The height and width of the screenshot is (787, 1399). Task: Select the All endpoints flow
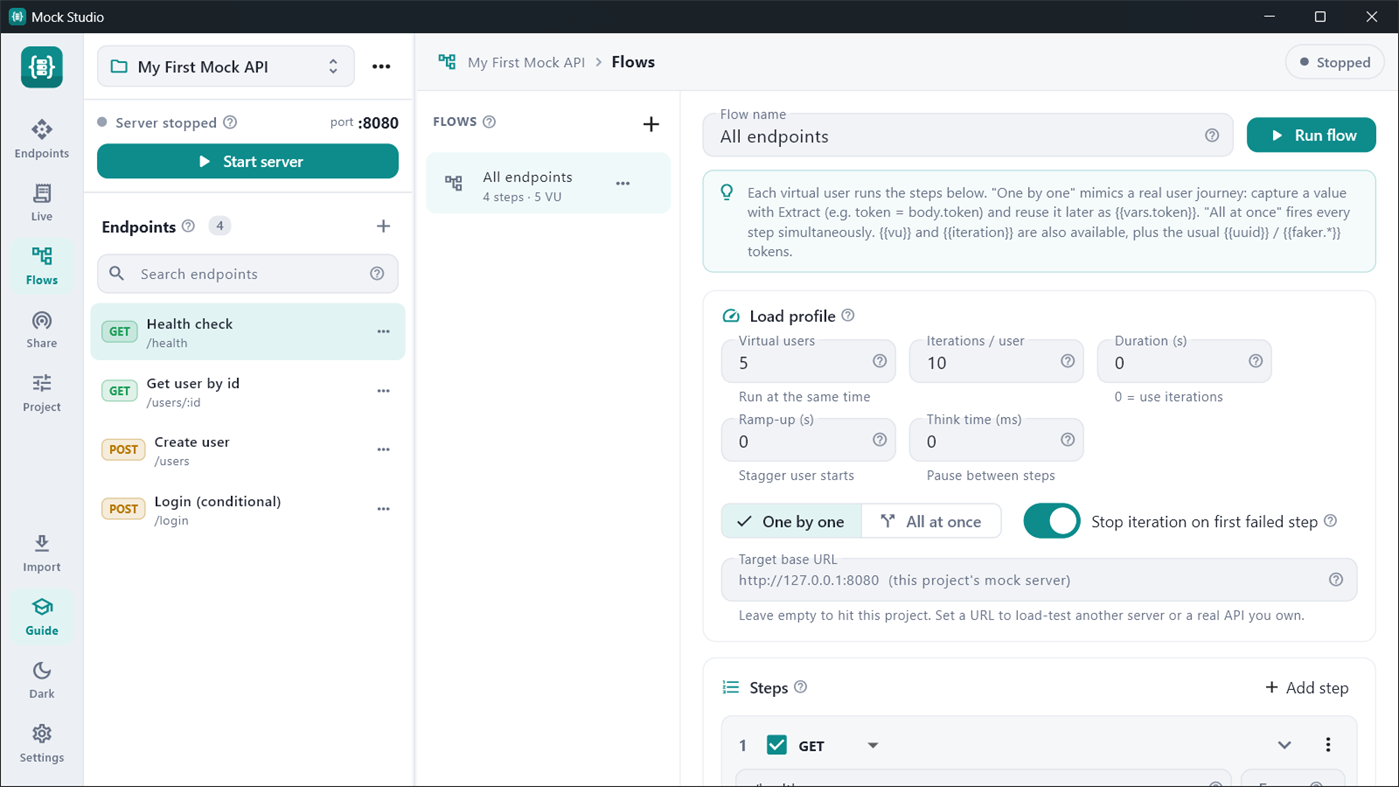548,184
